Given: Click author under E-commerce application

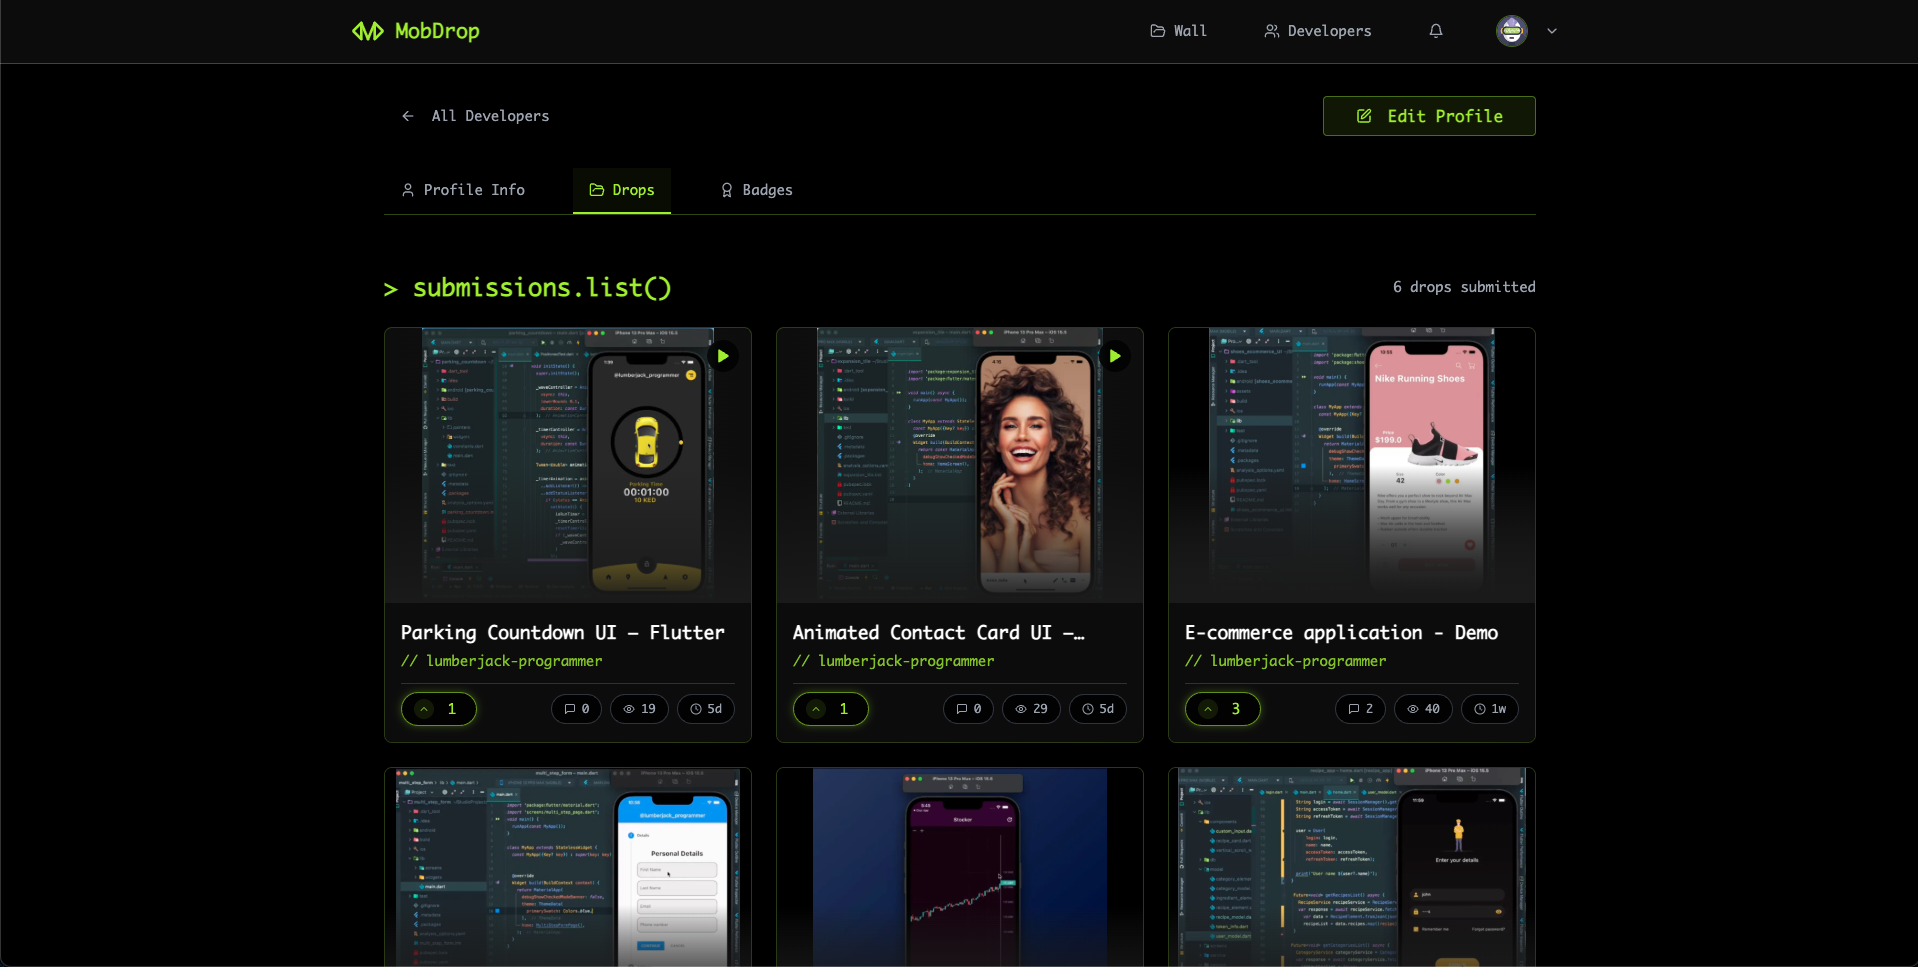Looking at the screenshot, I should [x=1286, y=661].
